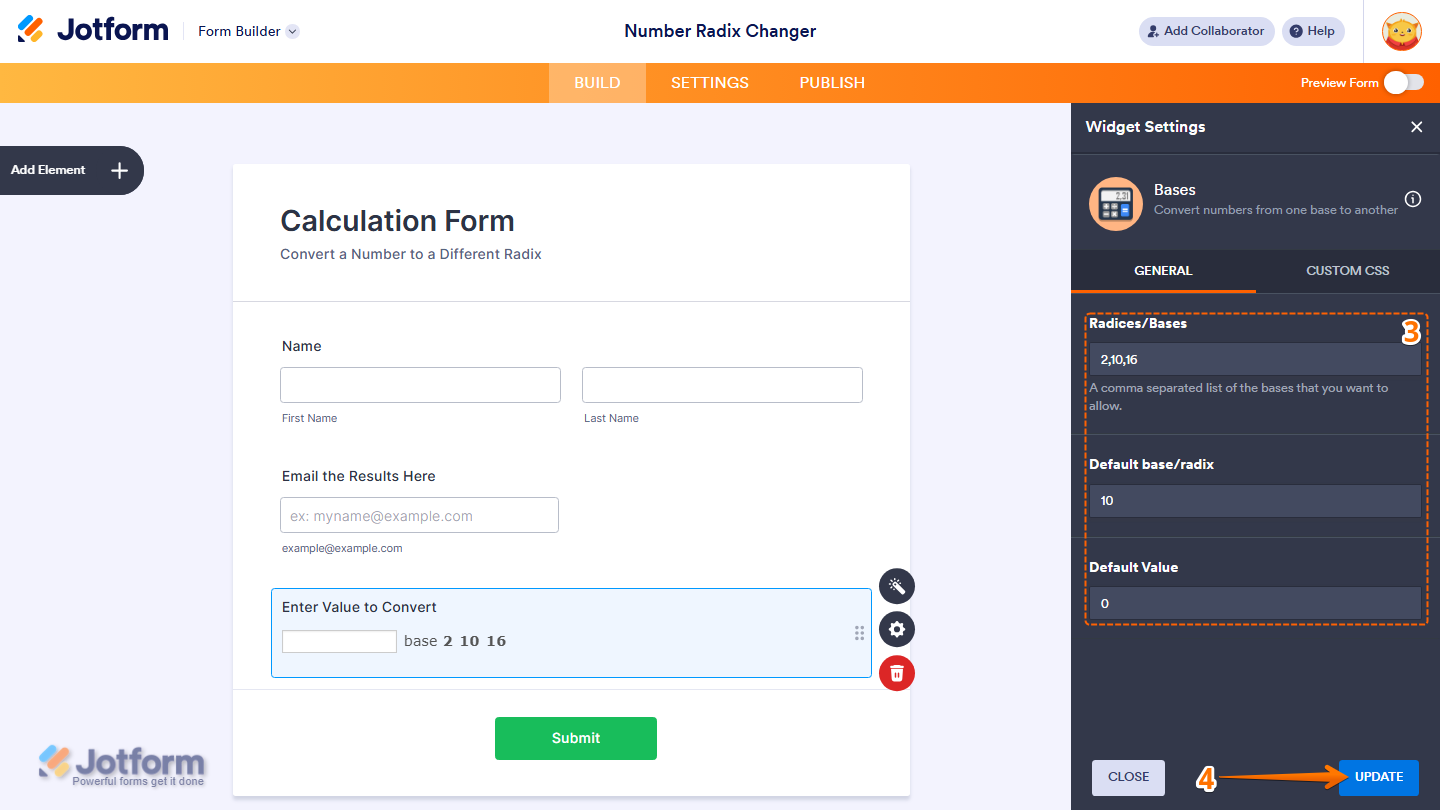The height and width of the screenshot is (810, 1440).
Task: Open Help from the top bar
Action: [x=1313, y=31]
